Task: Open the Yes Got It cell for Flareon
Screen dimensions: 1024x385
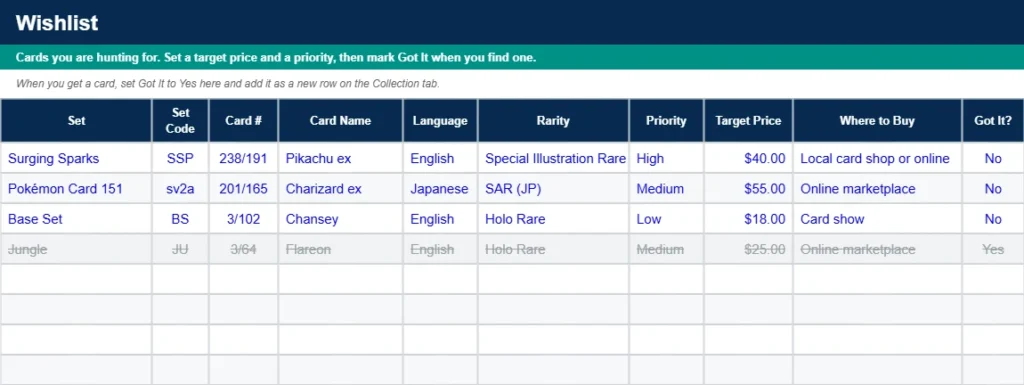Action: tap(993, 249)
